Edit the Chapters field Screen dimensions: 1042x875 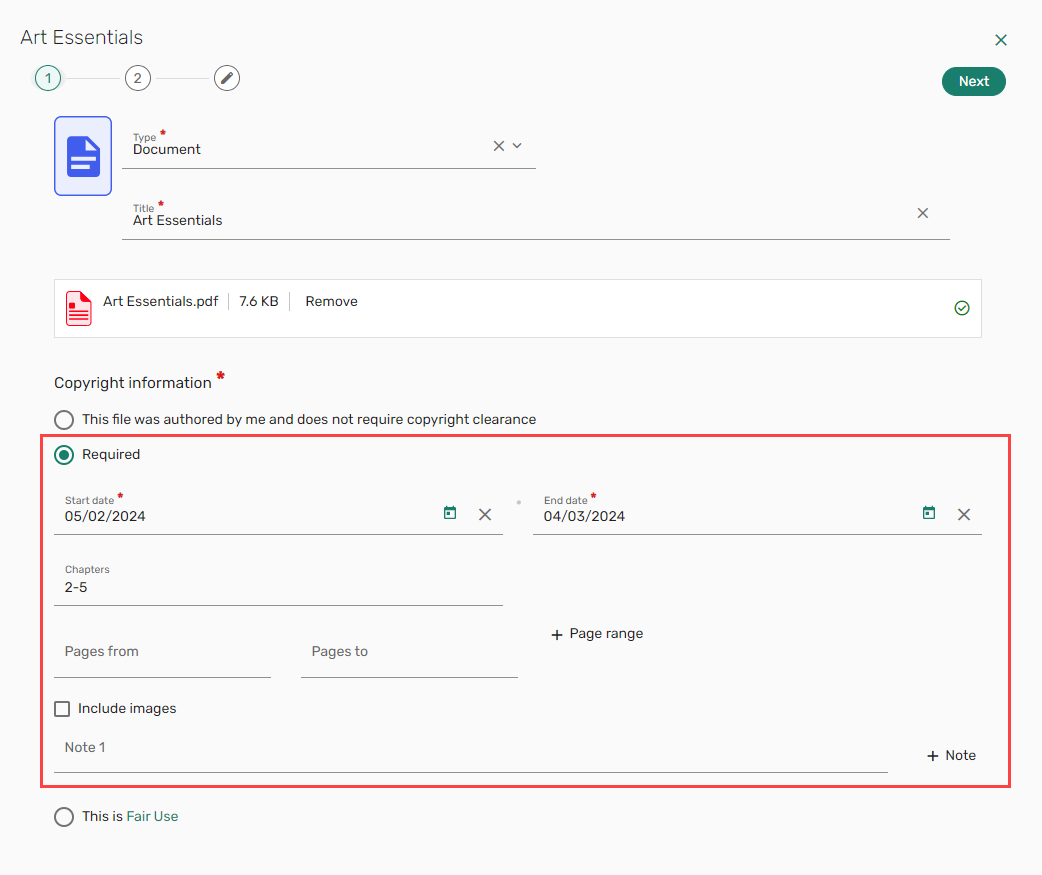(278, 585)
